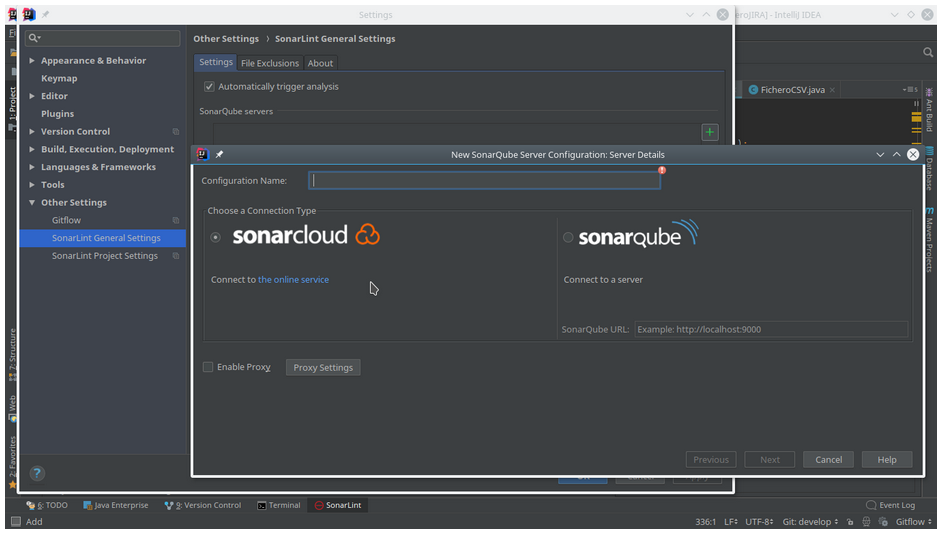Click the lock icon in status bar

[x=849, y=522]
